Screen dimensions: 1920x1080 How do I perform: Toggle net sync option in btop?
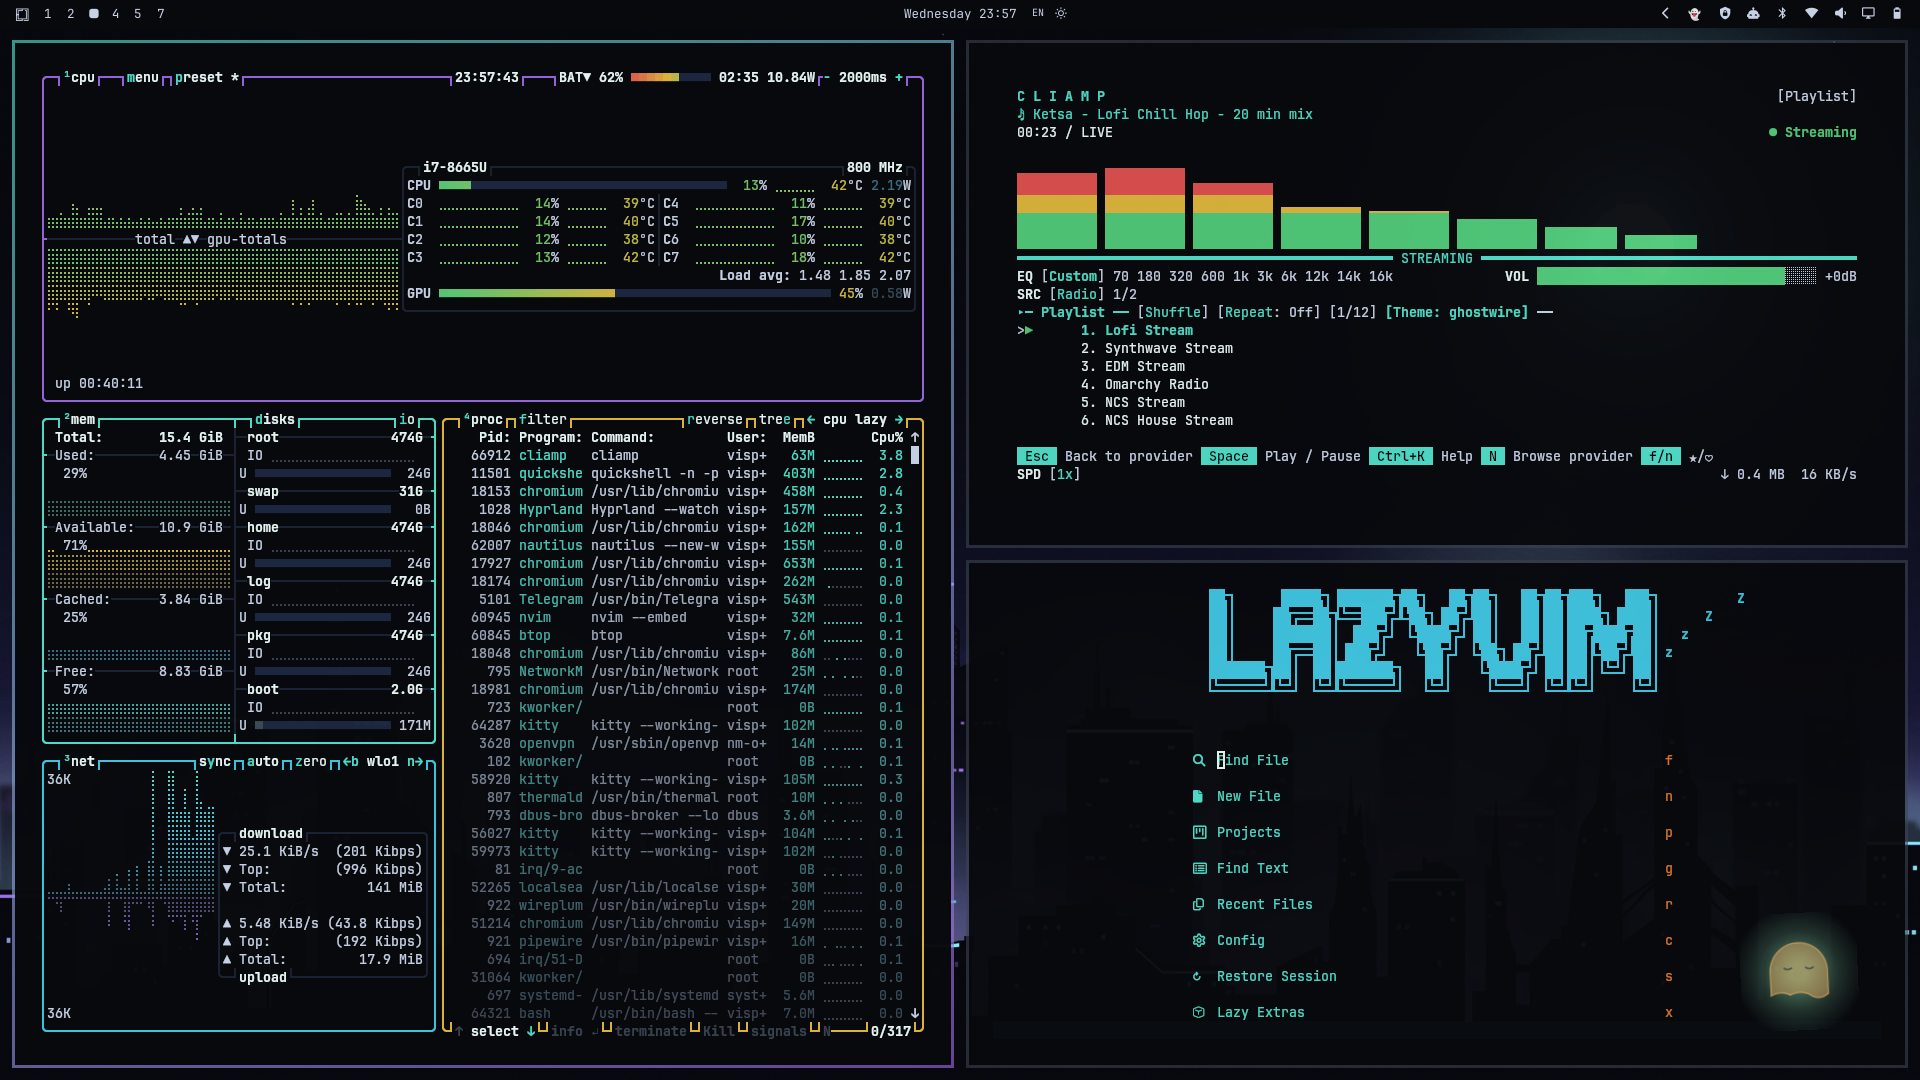(215, 762)
